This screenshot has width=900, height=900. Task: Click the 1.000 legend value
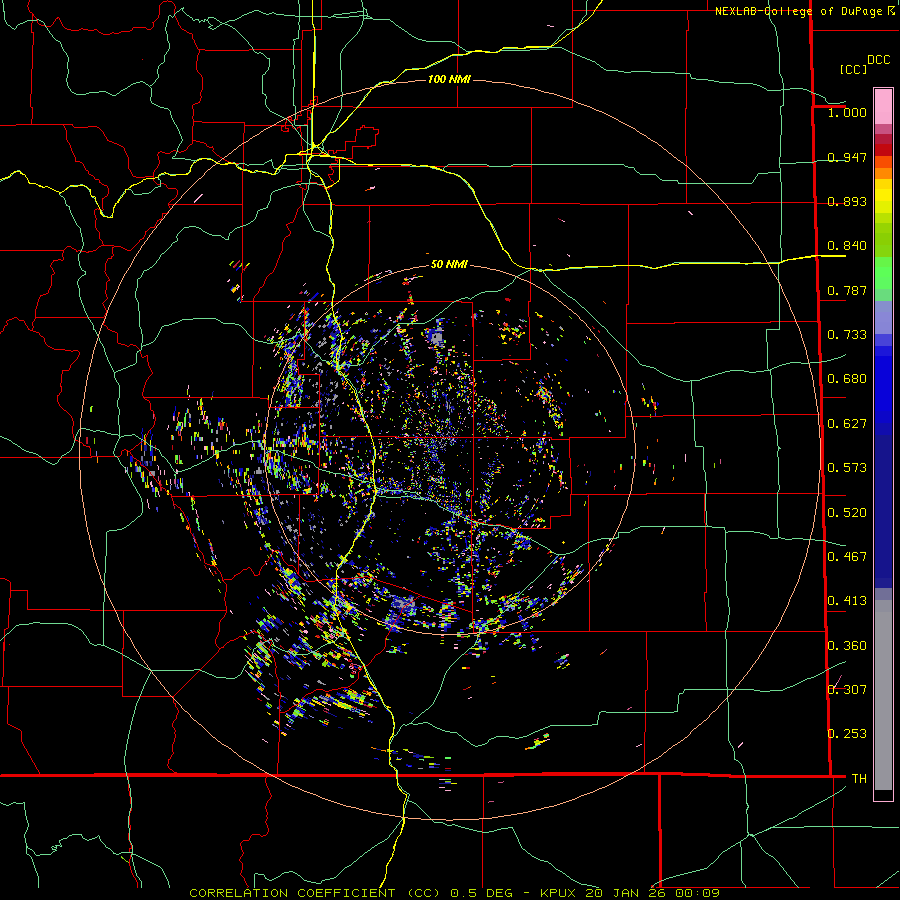tap(847, 112)
